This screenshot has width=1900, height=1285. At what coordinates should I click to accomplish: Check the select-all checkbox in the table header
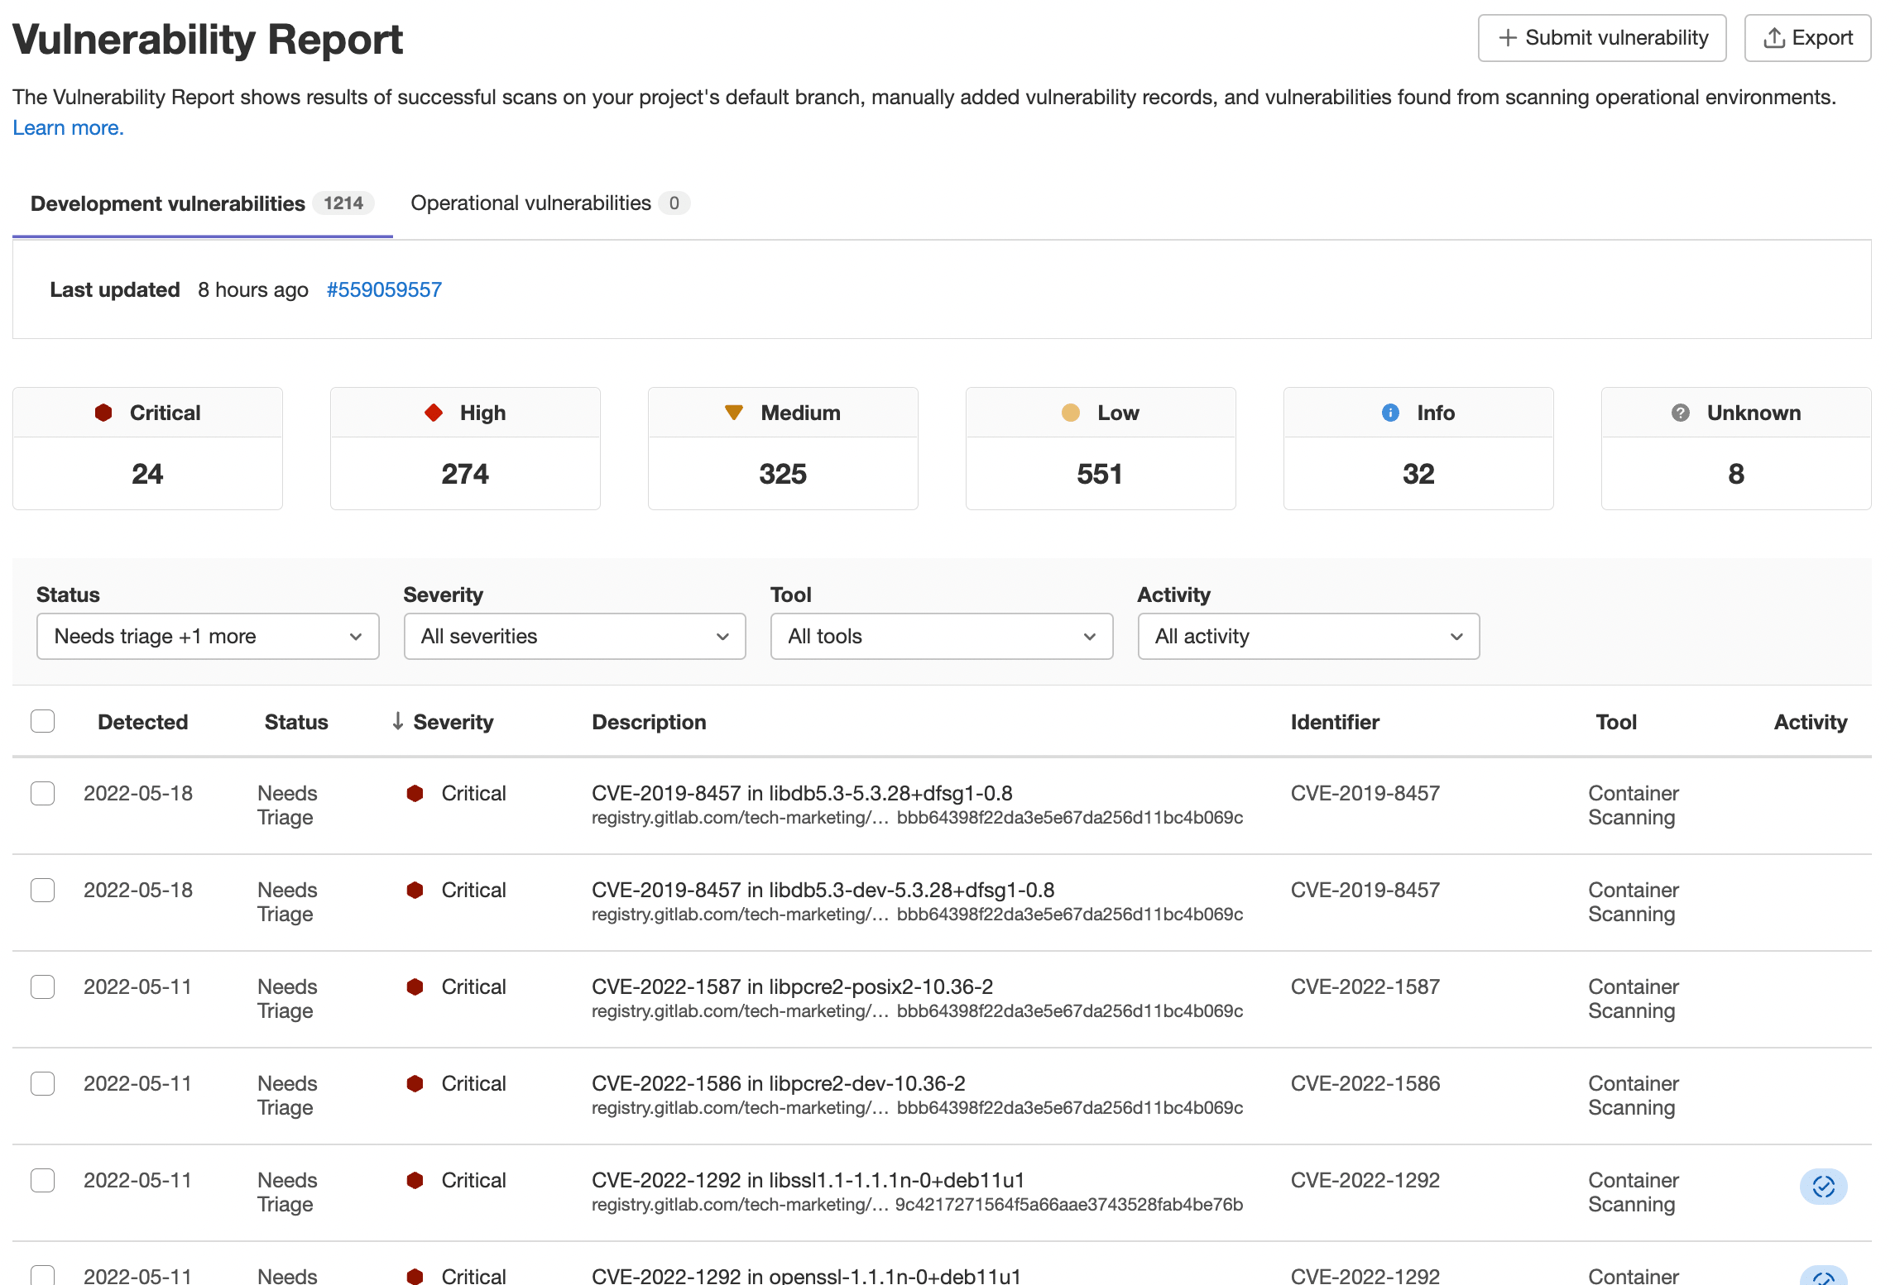click(x=42, y=720)
